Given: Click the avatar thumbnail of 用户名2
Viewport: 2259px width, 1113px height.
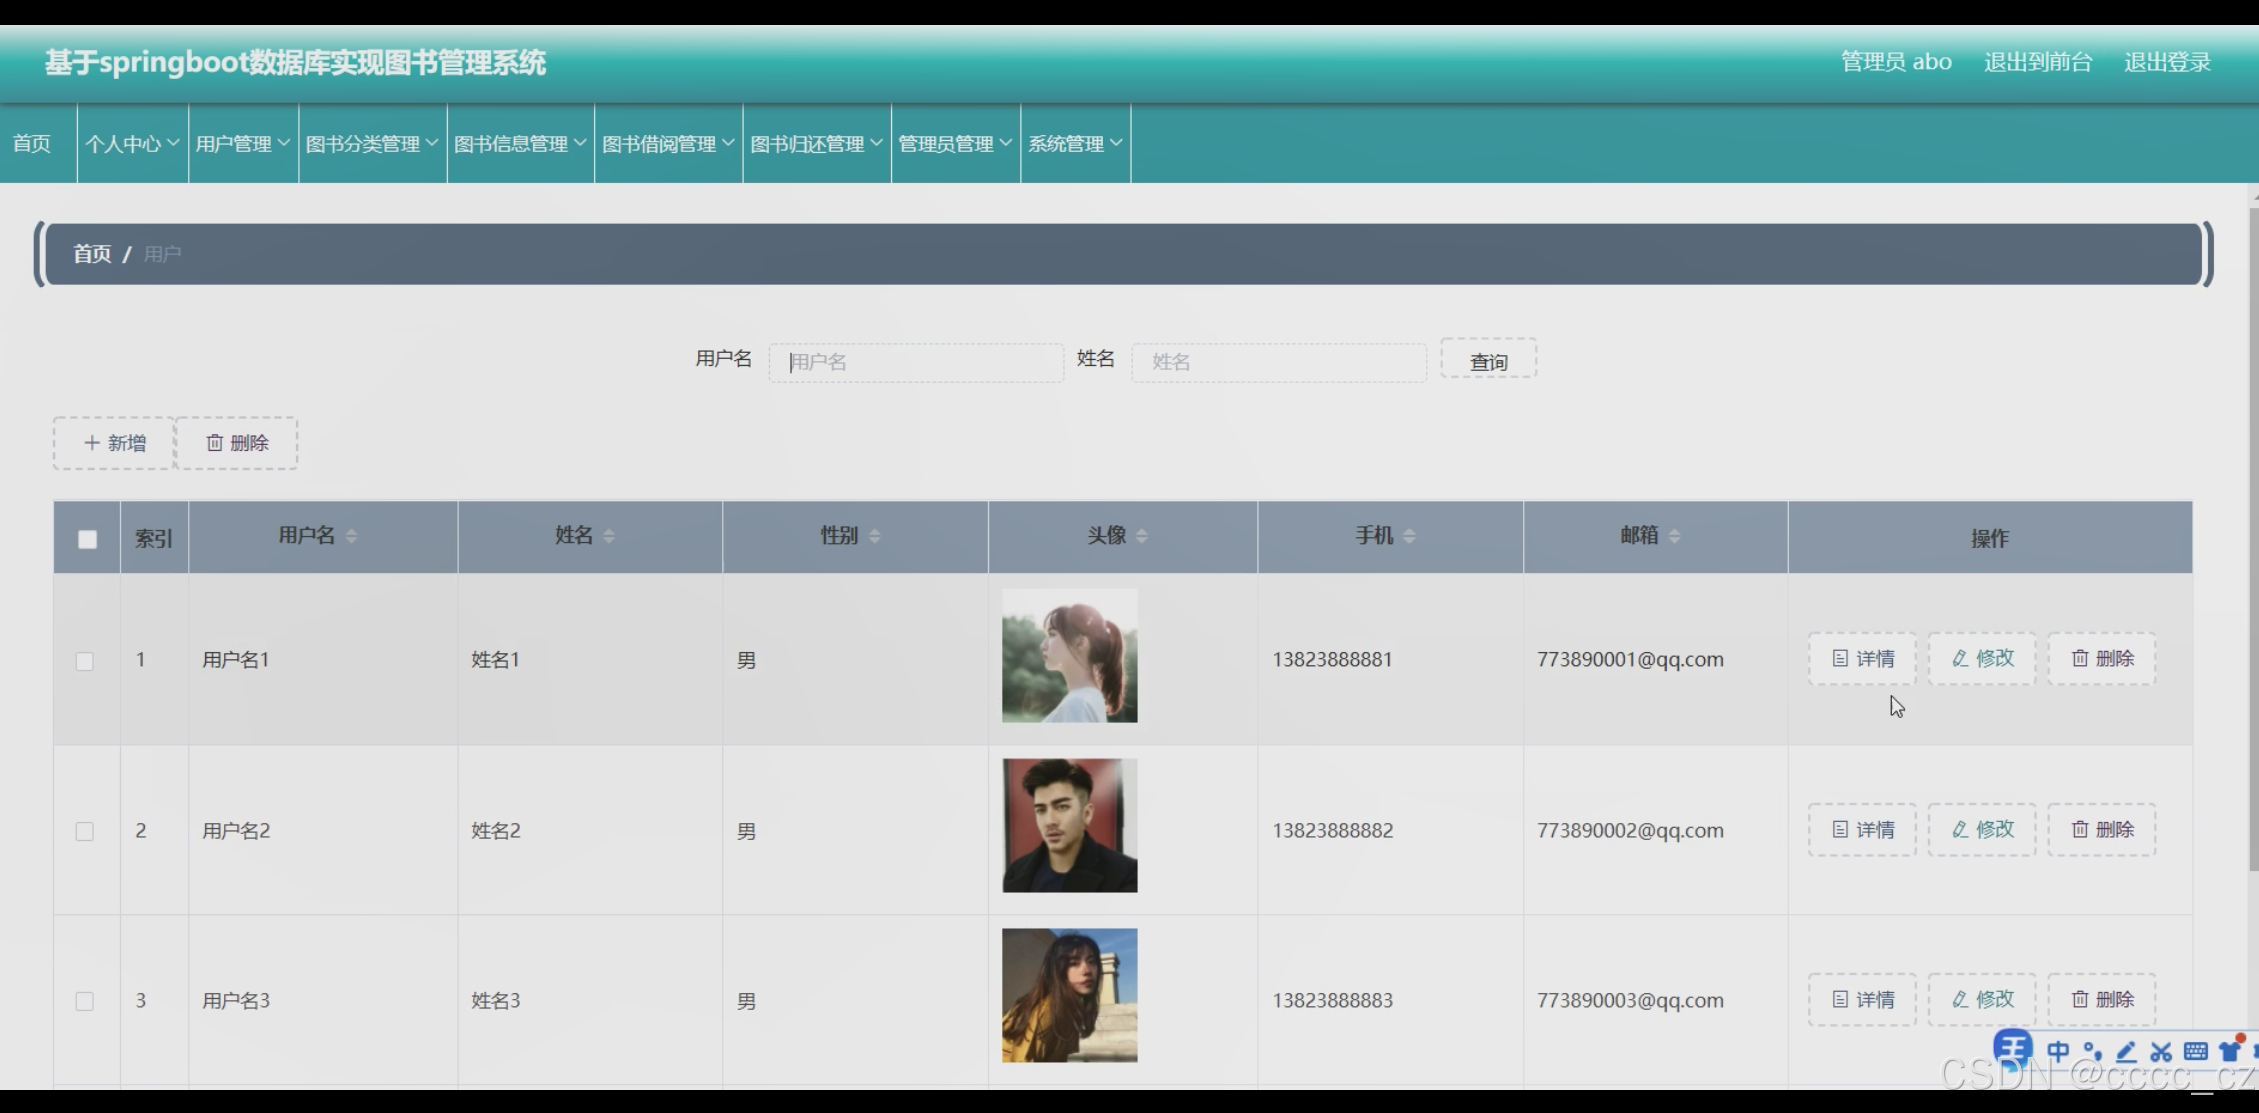Looking at the screenshot, I should tap(1069, 825).
